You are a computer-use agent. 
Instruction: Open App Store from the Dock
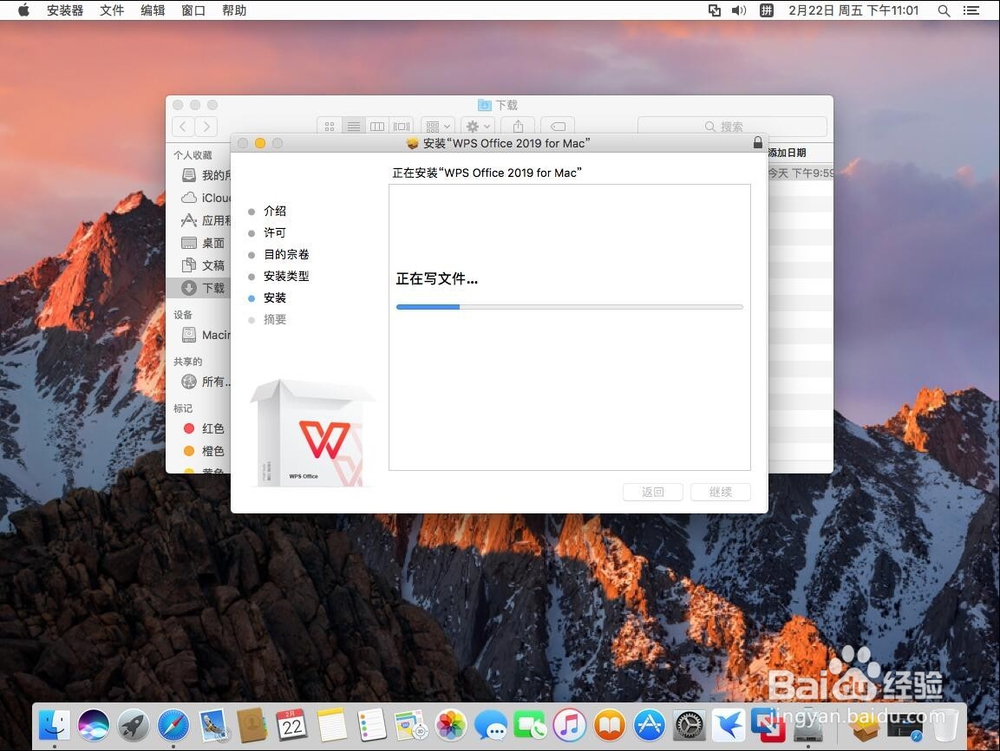(x=649, y=725)
